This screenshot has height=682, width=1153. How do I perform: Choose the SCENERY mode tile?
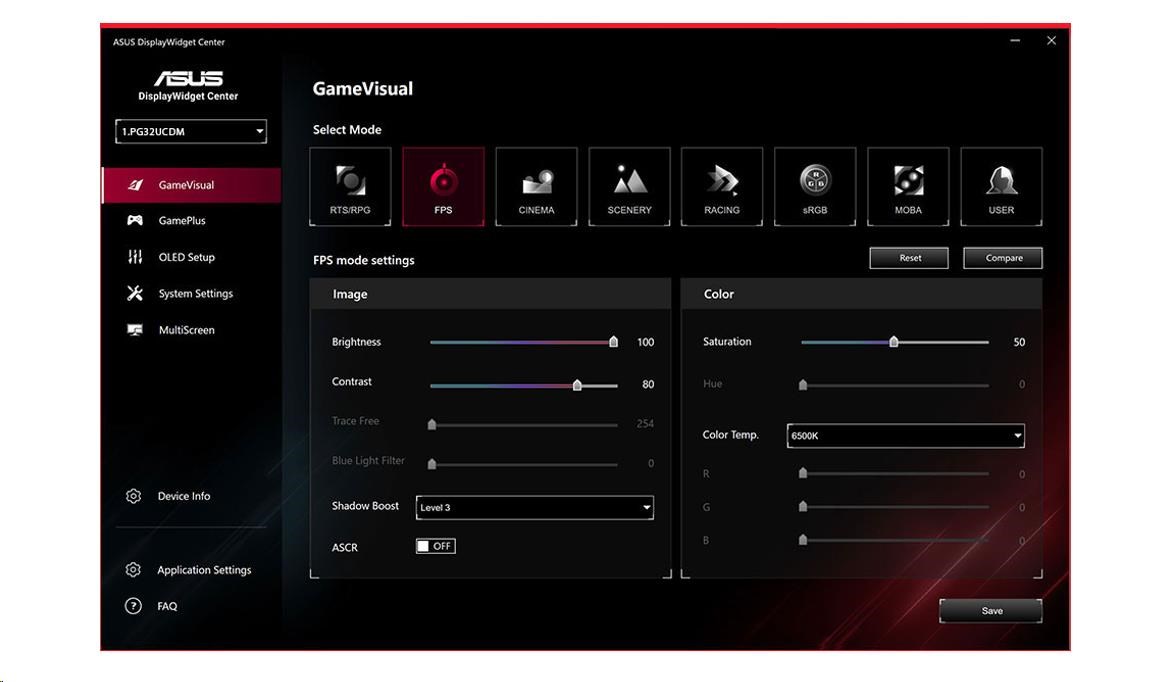(629, 186)
